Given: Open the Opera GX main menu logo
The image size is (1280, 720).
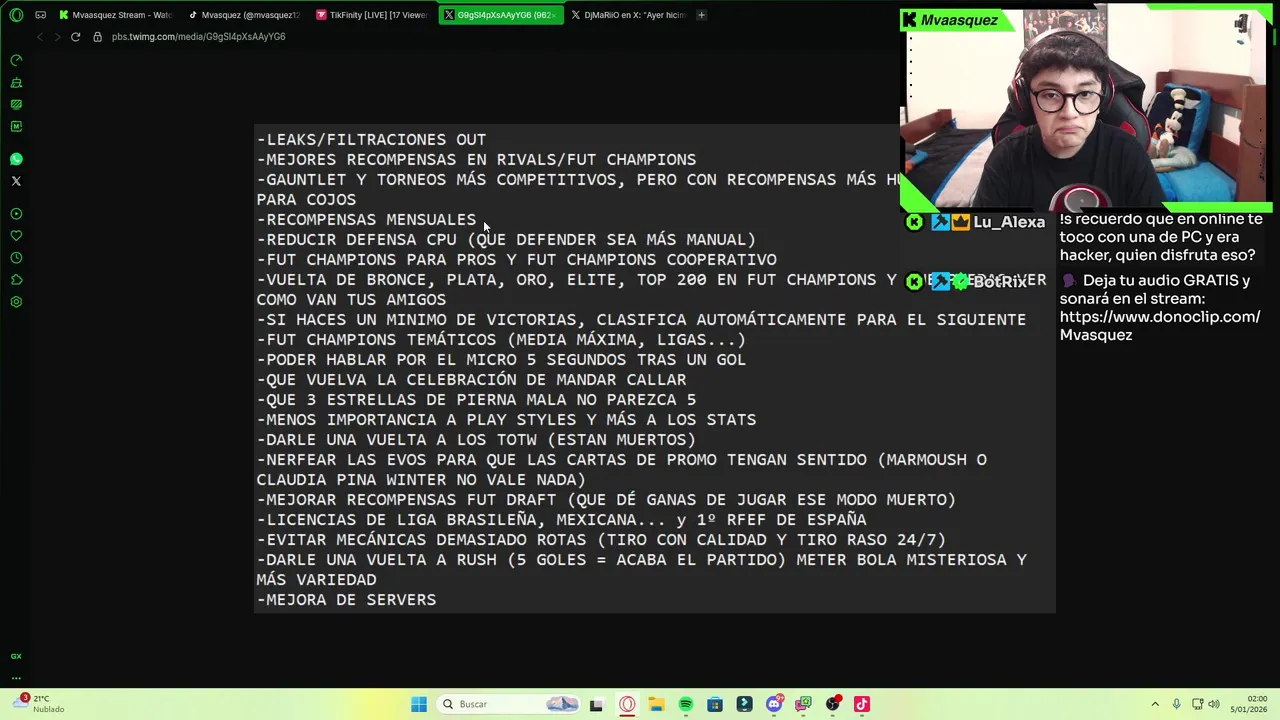Looking at the screenshot, I should click(x=16, y=15).
